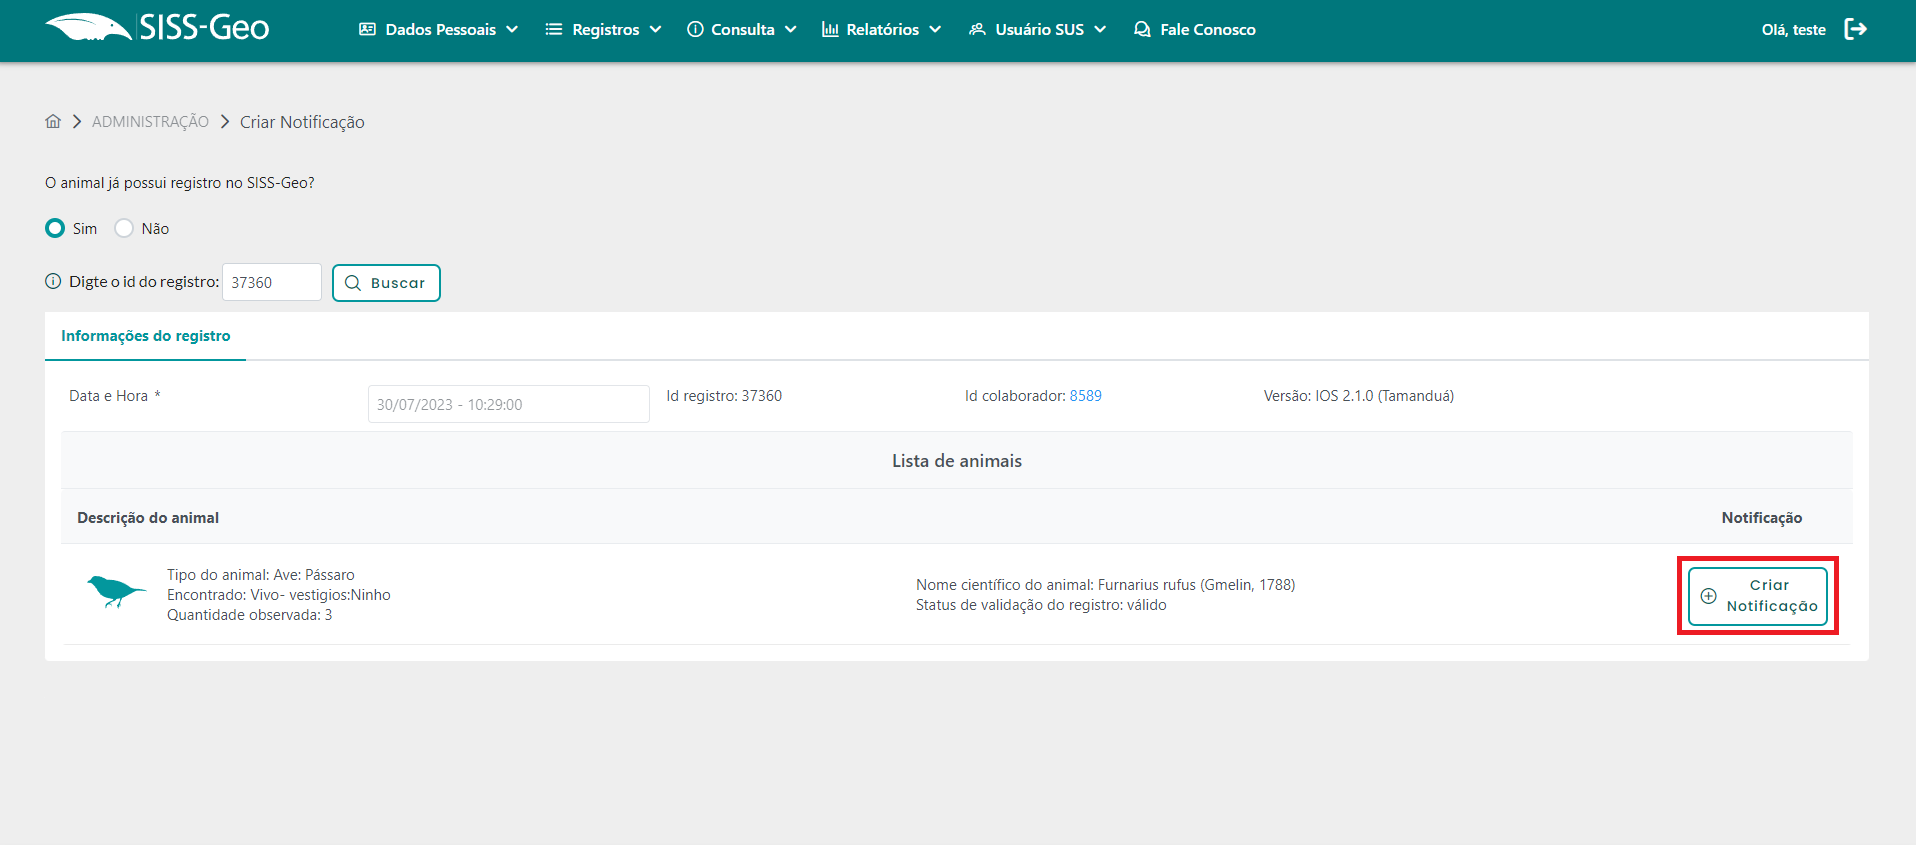
Task: Select the Não radio option
Action: (124, 228)
